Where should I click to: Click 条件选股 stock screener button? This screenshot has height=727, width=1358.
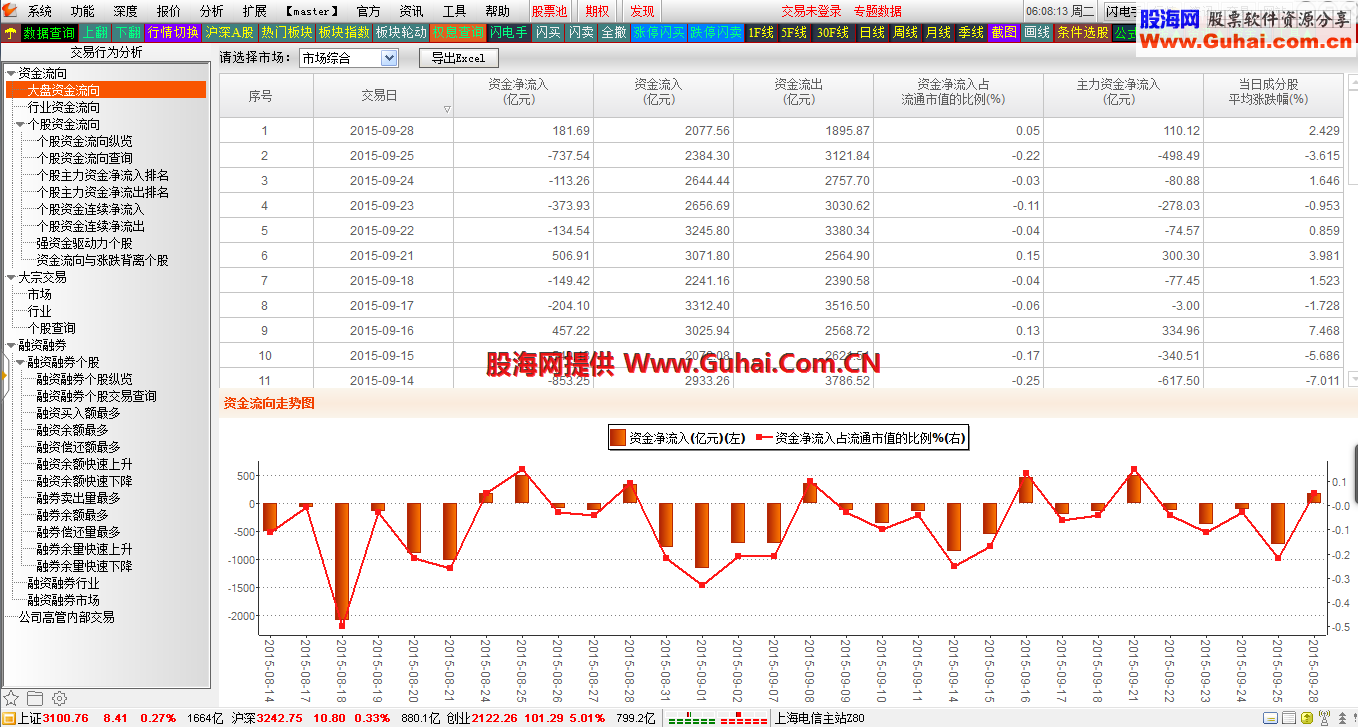tap(1083, 32)
